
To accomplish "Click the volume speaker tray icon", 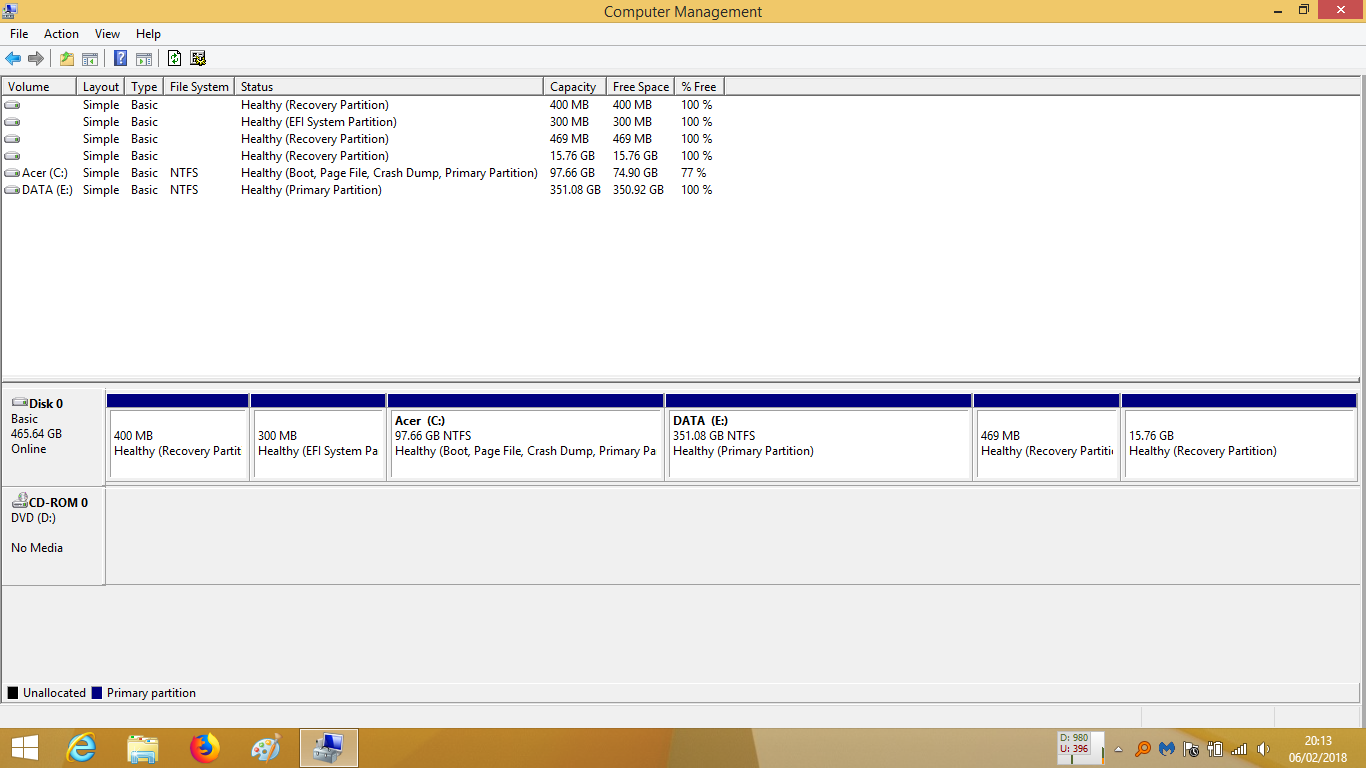I will coord(1263,748).
